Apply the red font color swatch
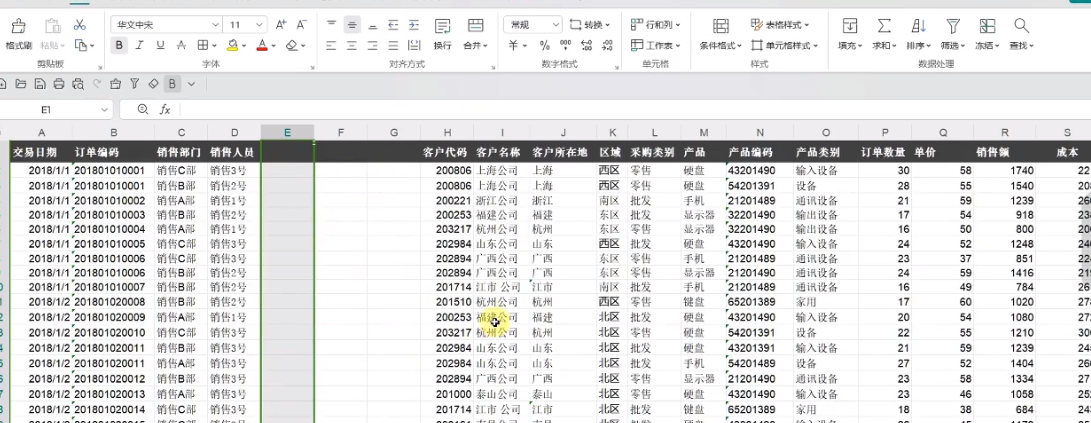Image resolution: width=1091 pixels, height=423 pixels. (x=262, y=45)
